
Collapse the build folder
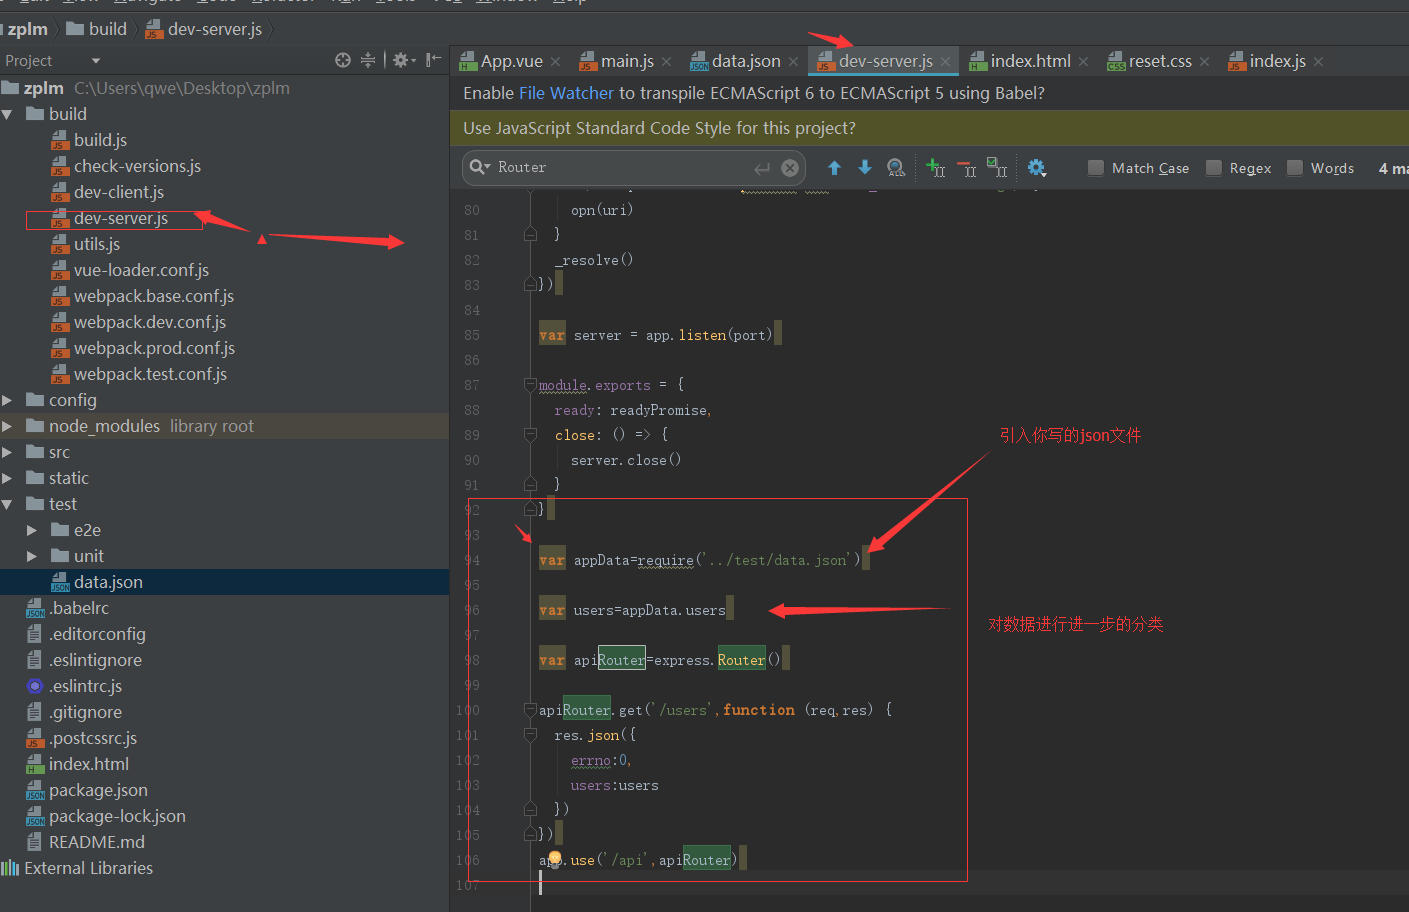click(x=7, y=114)
